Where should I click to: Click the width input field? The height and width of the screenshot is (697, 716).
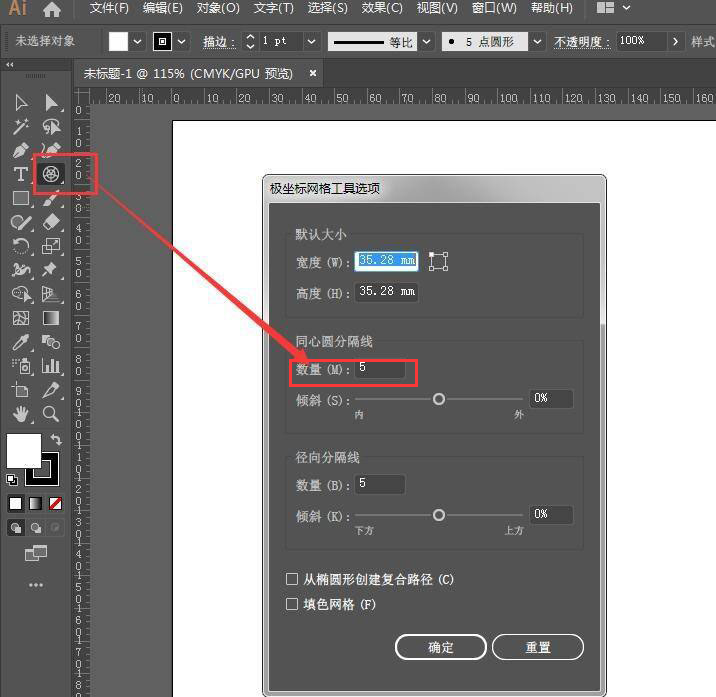click(386, 261)
